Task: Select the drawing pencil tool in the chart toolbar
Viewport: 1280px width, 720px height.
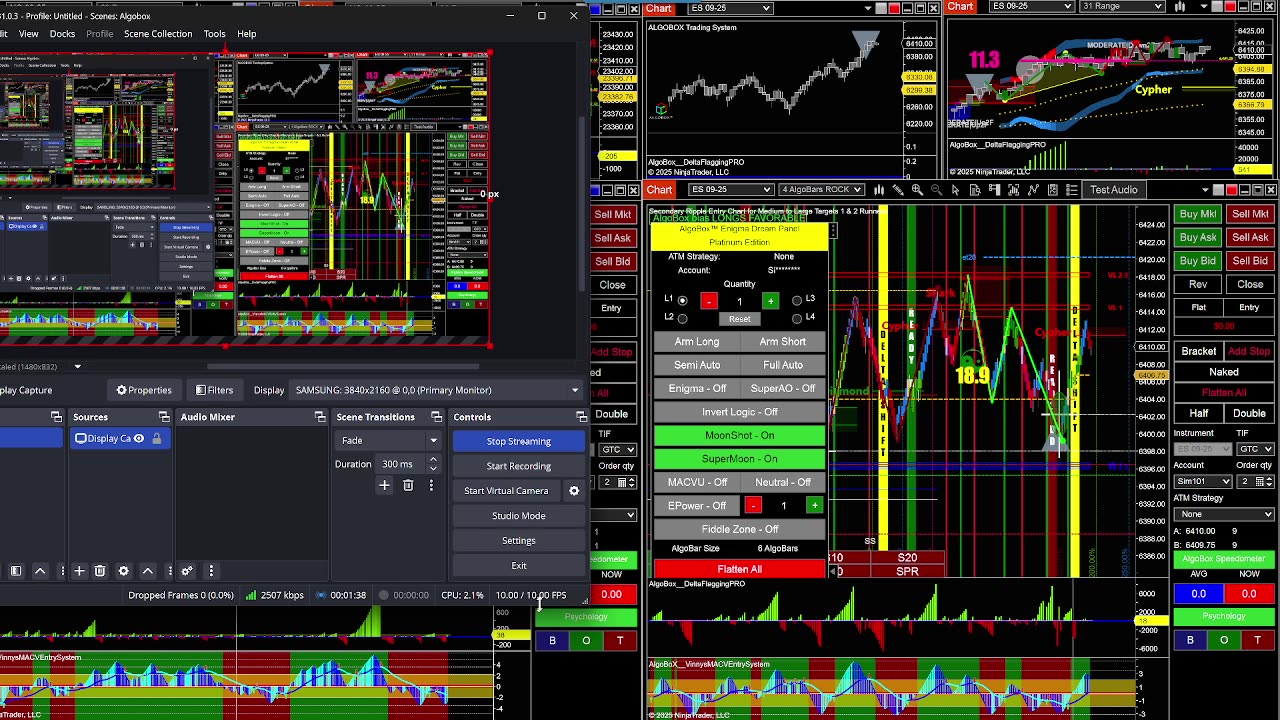Action: click(x=898, y=190)
